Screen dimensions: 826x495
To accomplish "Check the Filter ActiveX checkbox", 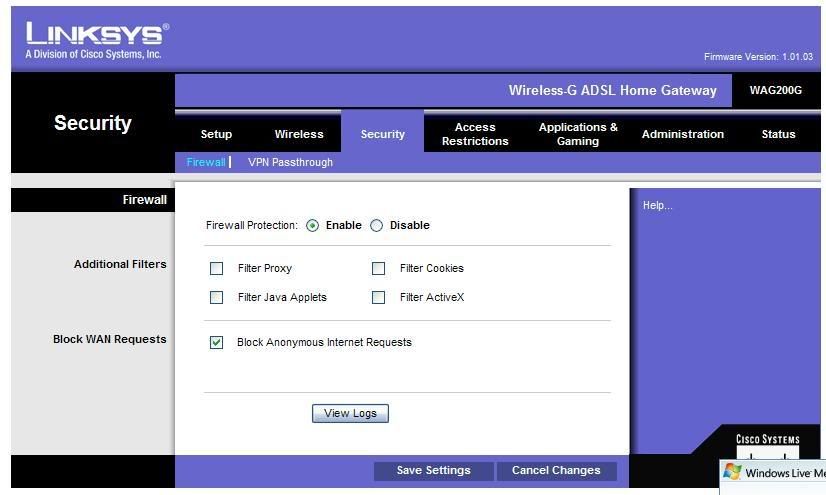I will [378, 298].
